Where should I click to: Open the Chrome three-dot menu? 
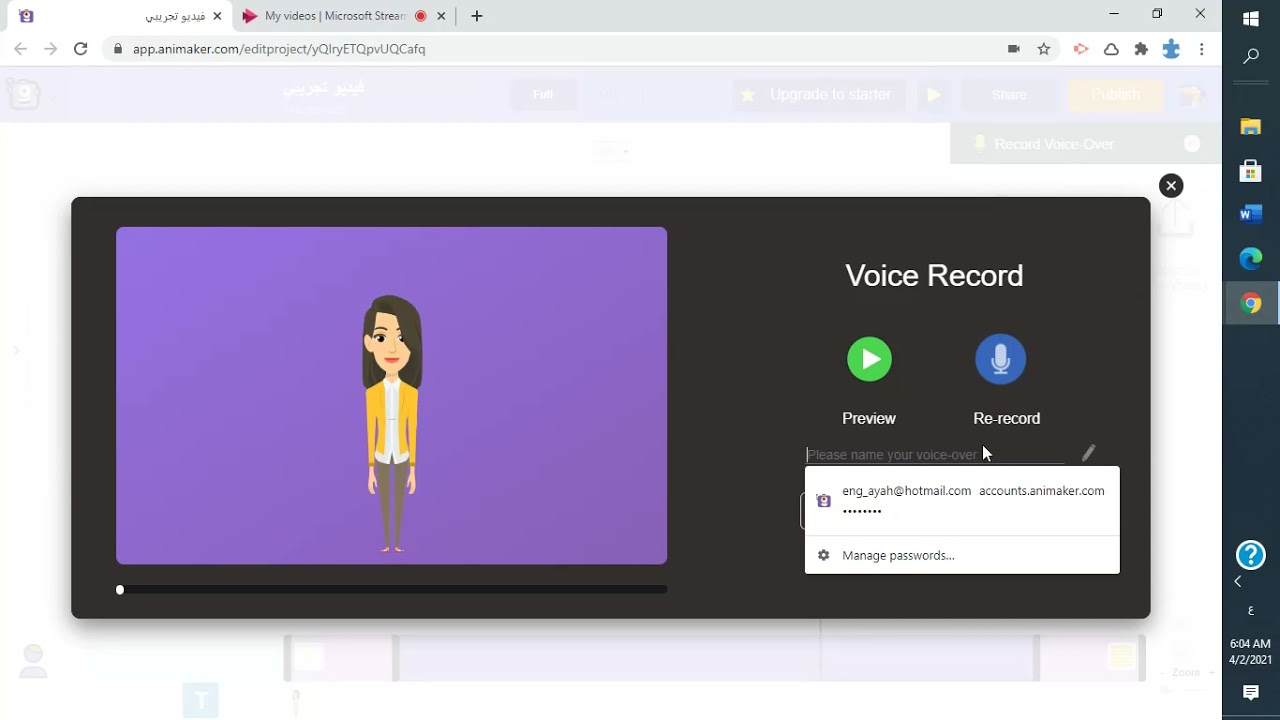1202,49
